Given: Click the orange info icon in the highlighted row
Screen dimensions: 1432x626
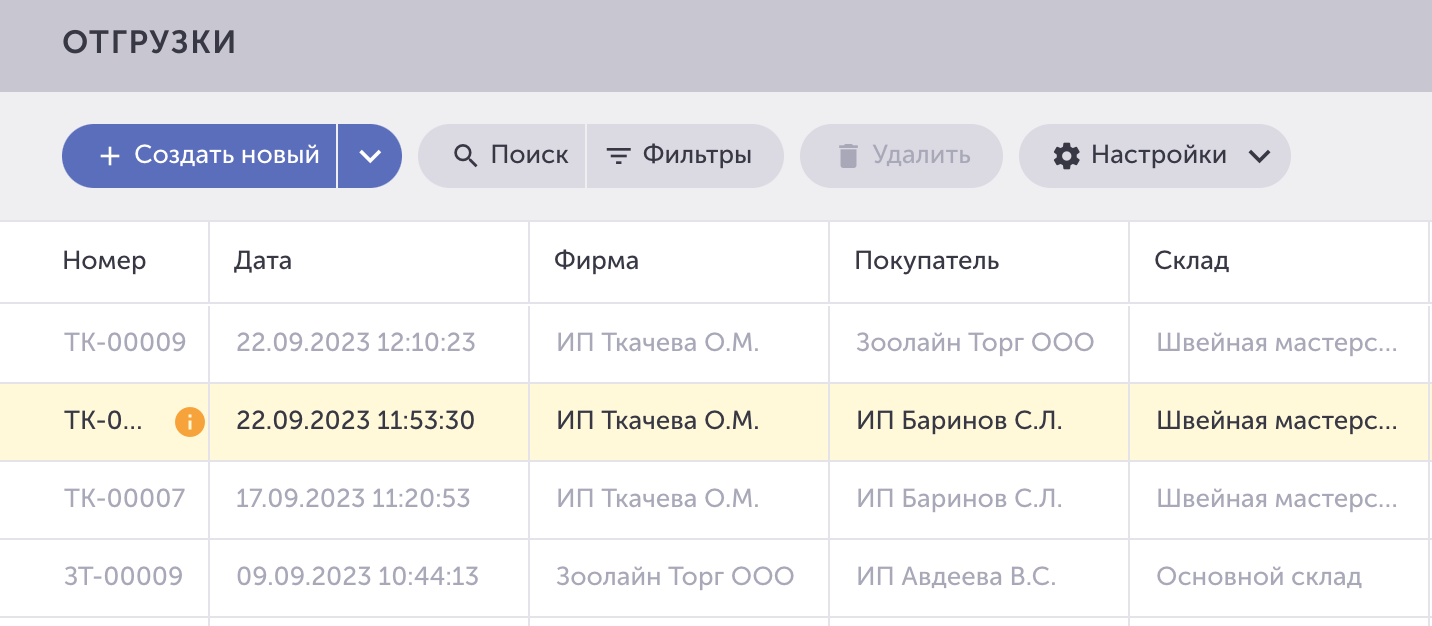Looking at the screenshot, I should tap(189, 422).
